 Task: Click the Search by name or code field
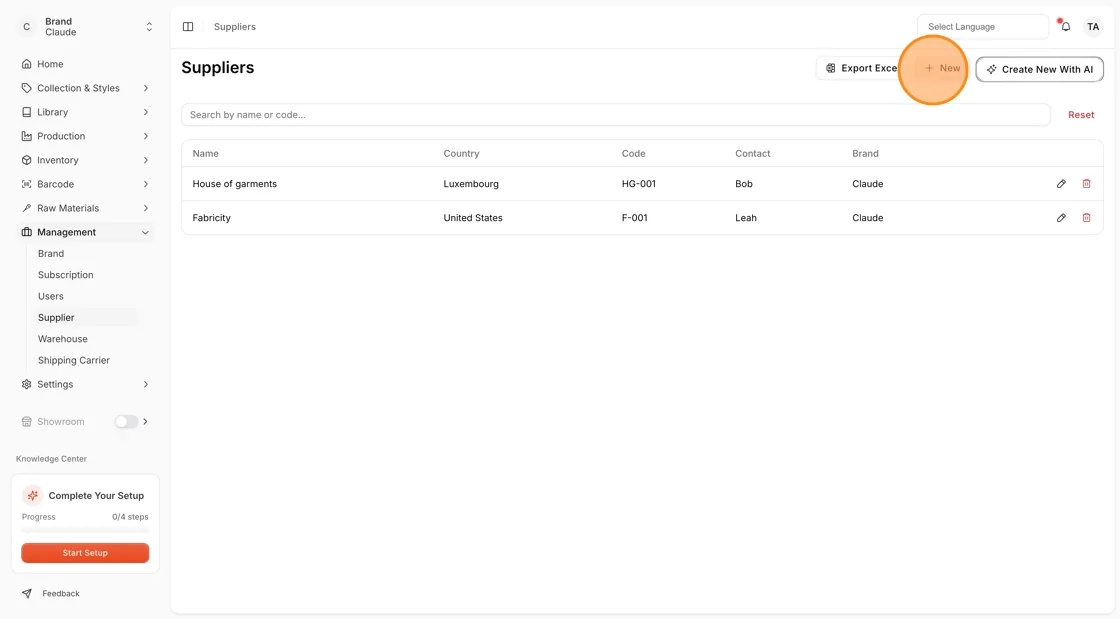(x=616, y=115)
